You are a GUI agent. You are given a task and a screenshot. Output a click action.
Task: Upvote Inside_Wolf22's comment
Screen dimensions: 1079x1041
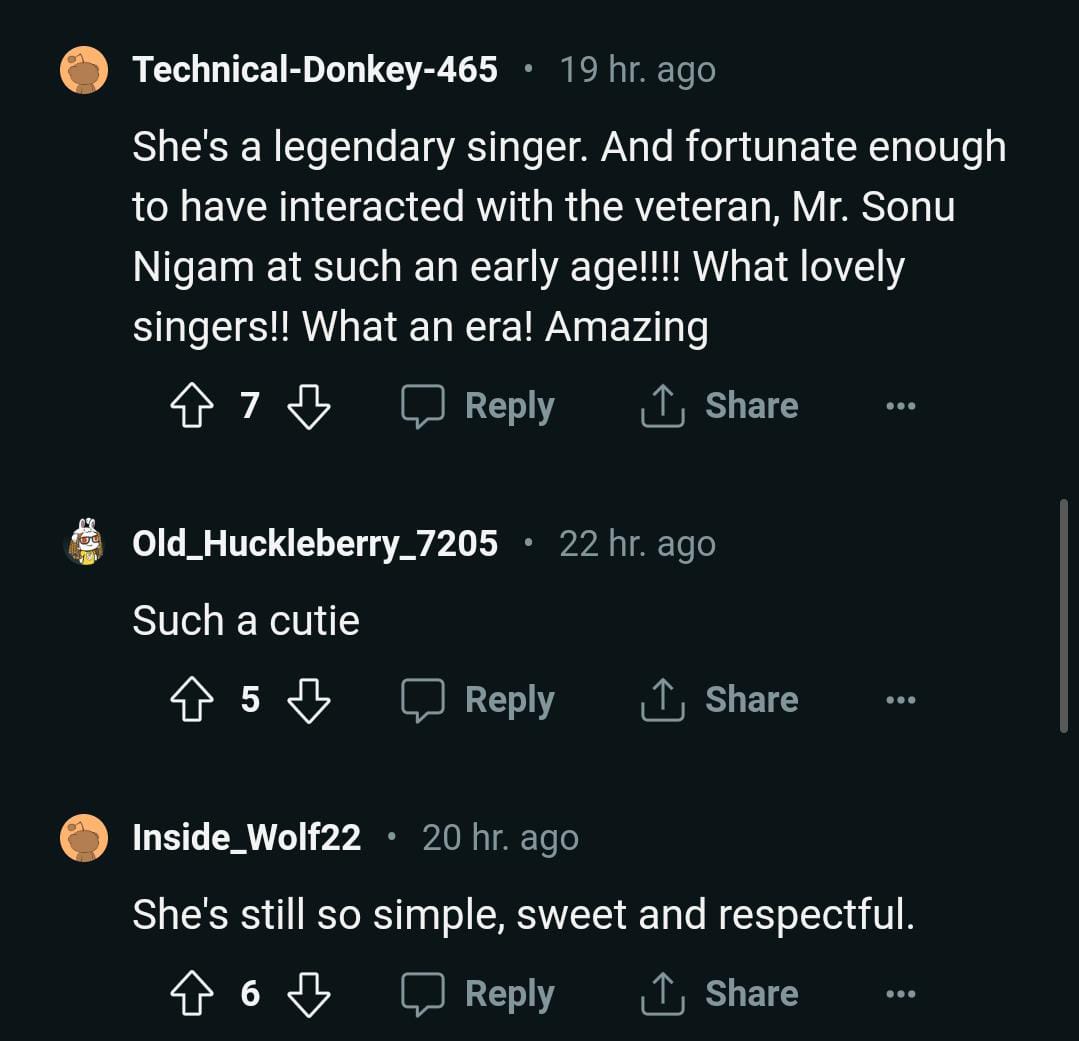click(192, 994)
